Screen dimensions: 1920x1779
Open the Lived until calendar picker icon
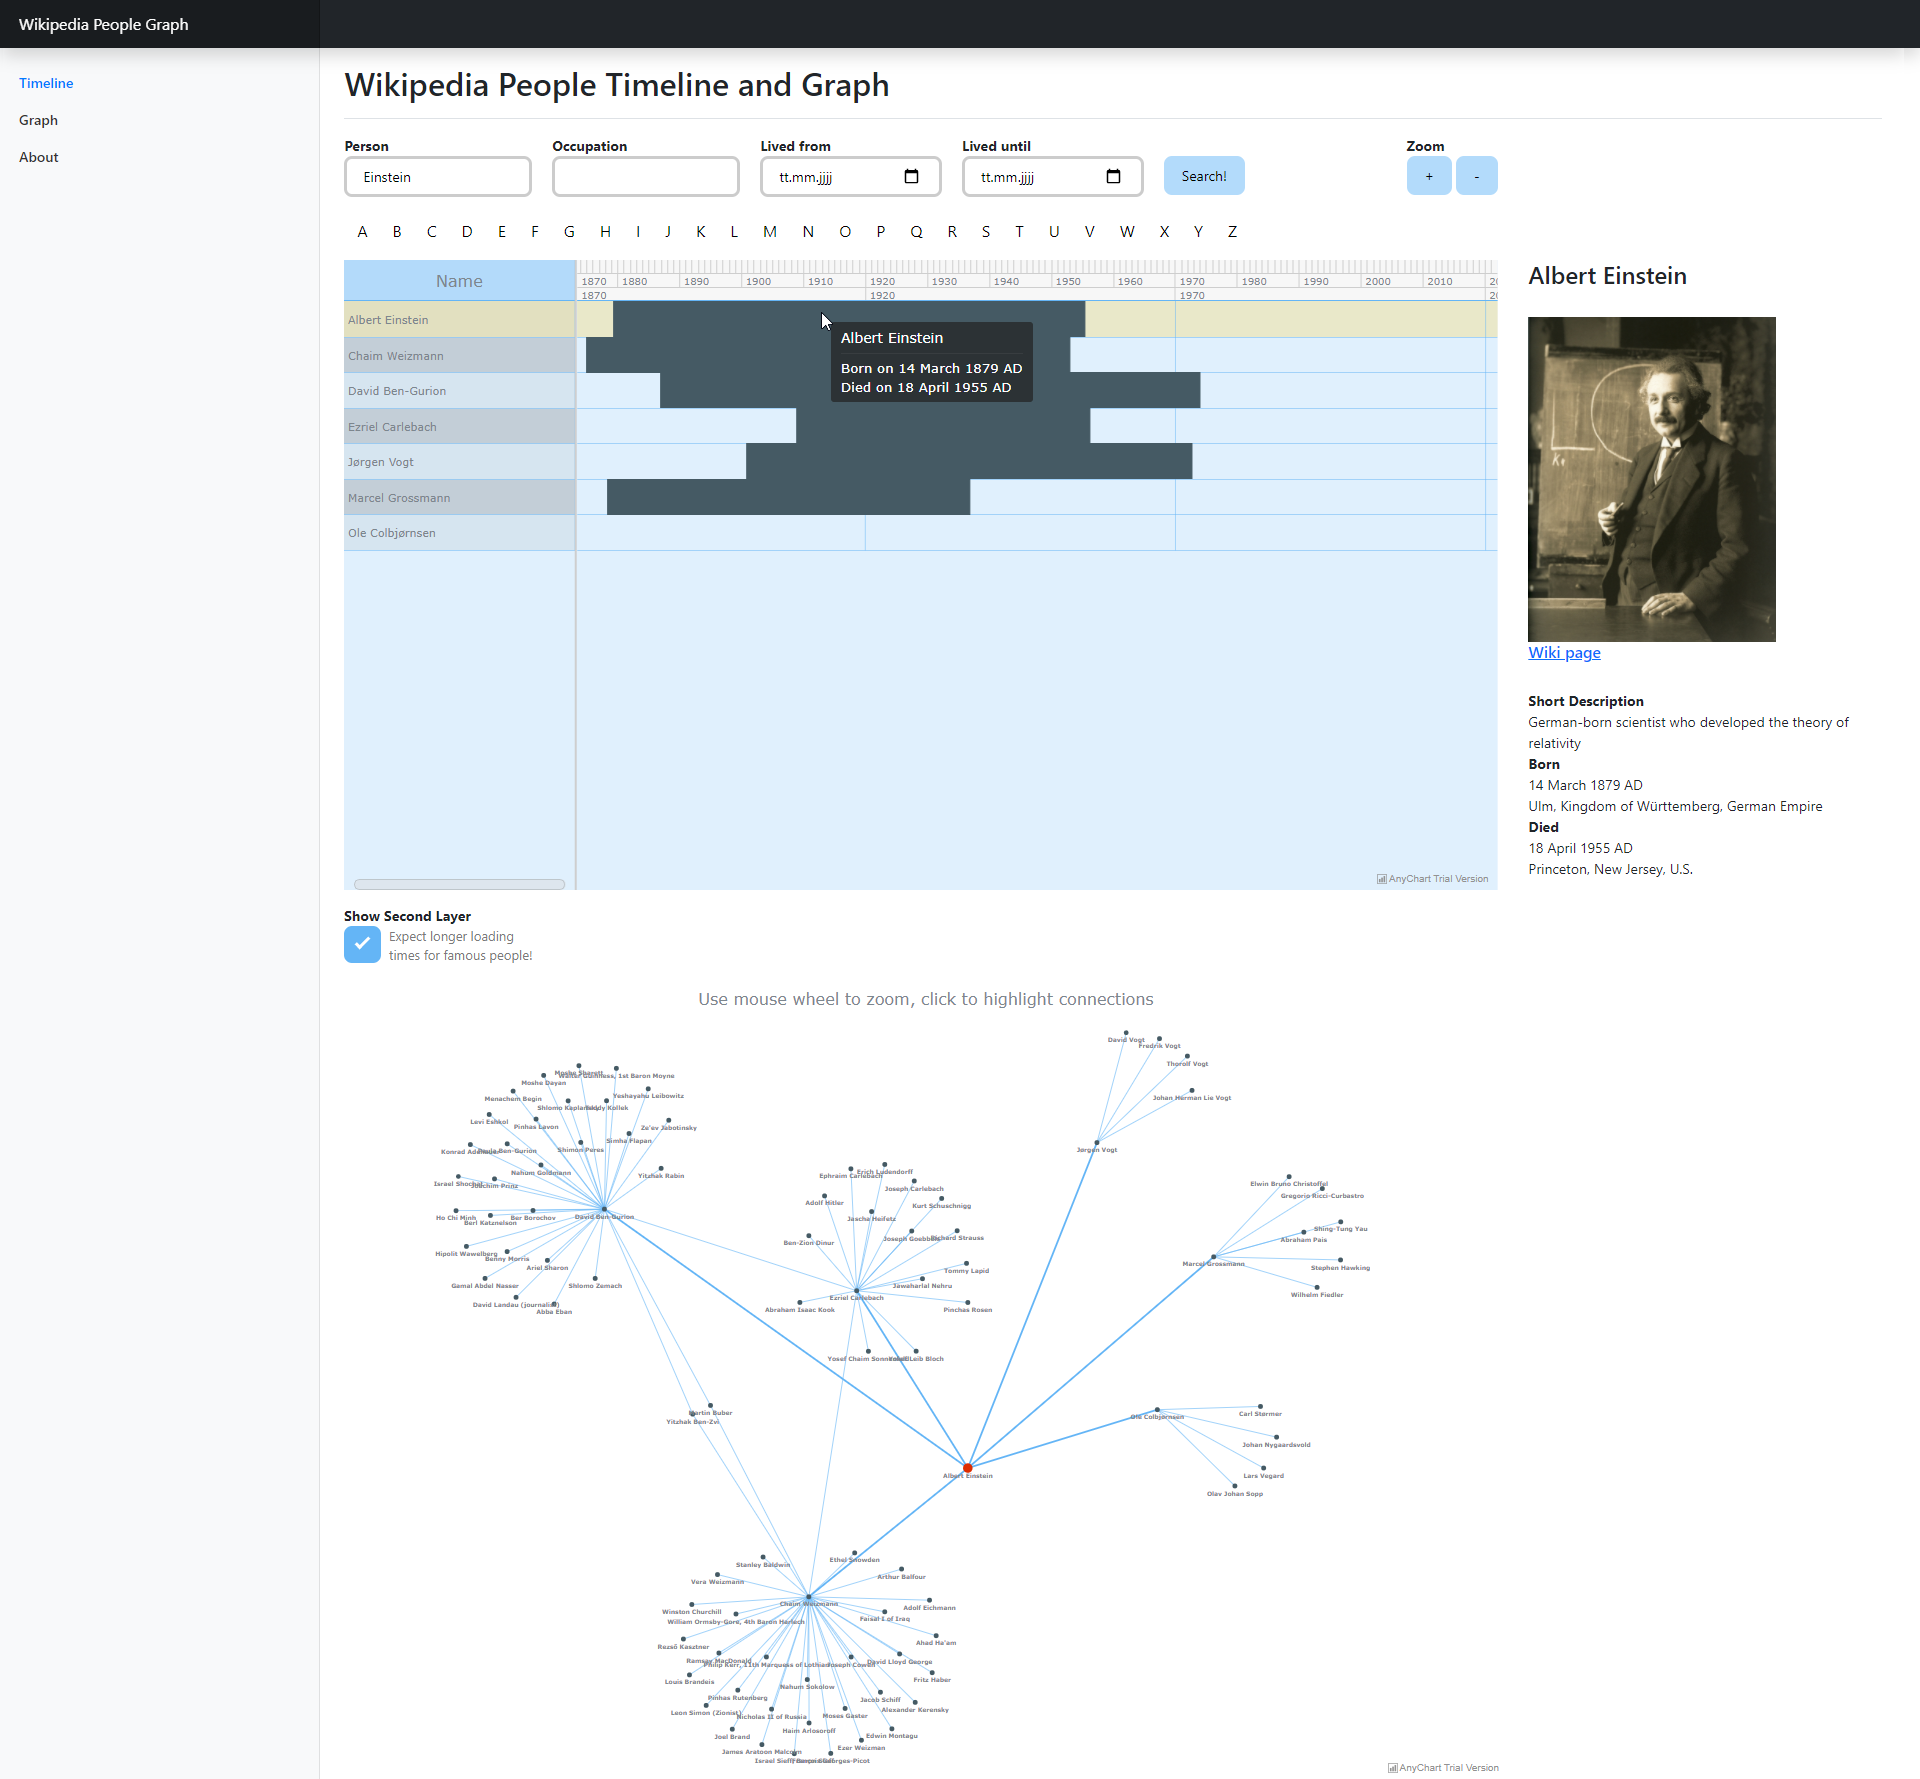pos(1113,177)
